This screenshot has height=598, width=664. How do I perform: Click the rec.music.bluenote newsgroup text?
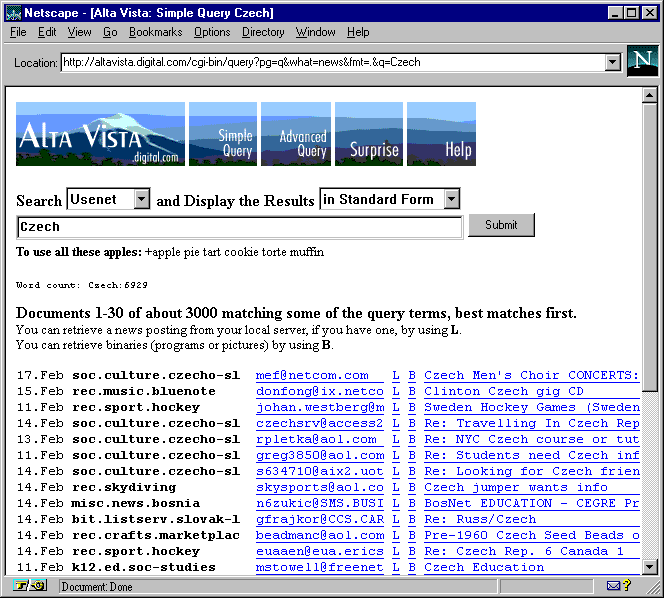tap(144, 391)
